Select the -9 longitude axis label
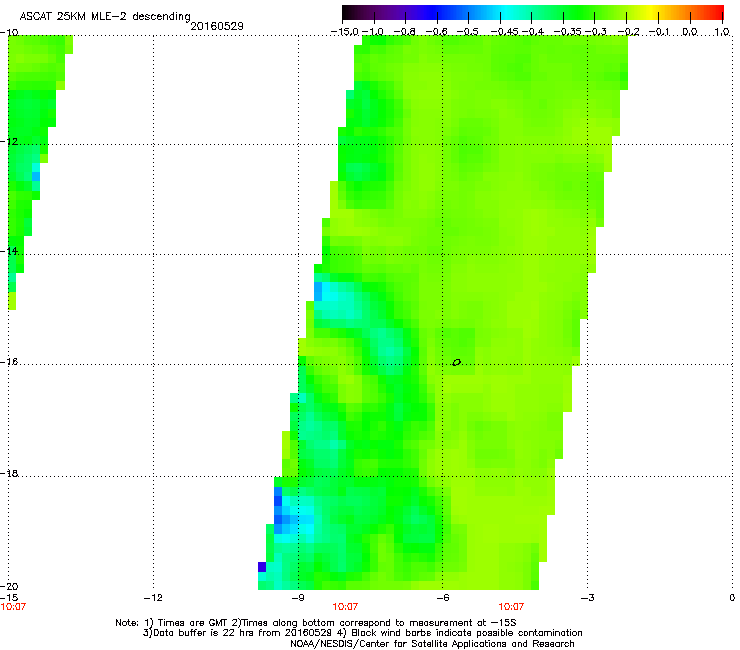 pos(298,598)
